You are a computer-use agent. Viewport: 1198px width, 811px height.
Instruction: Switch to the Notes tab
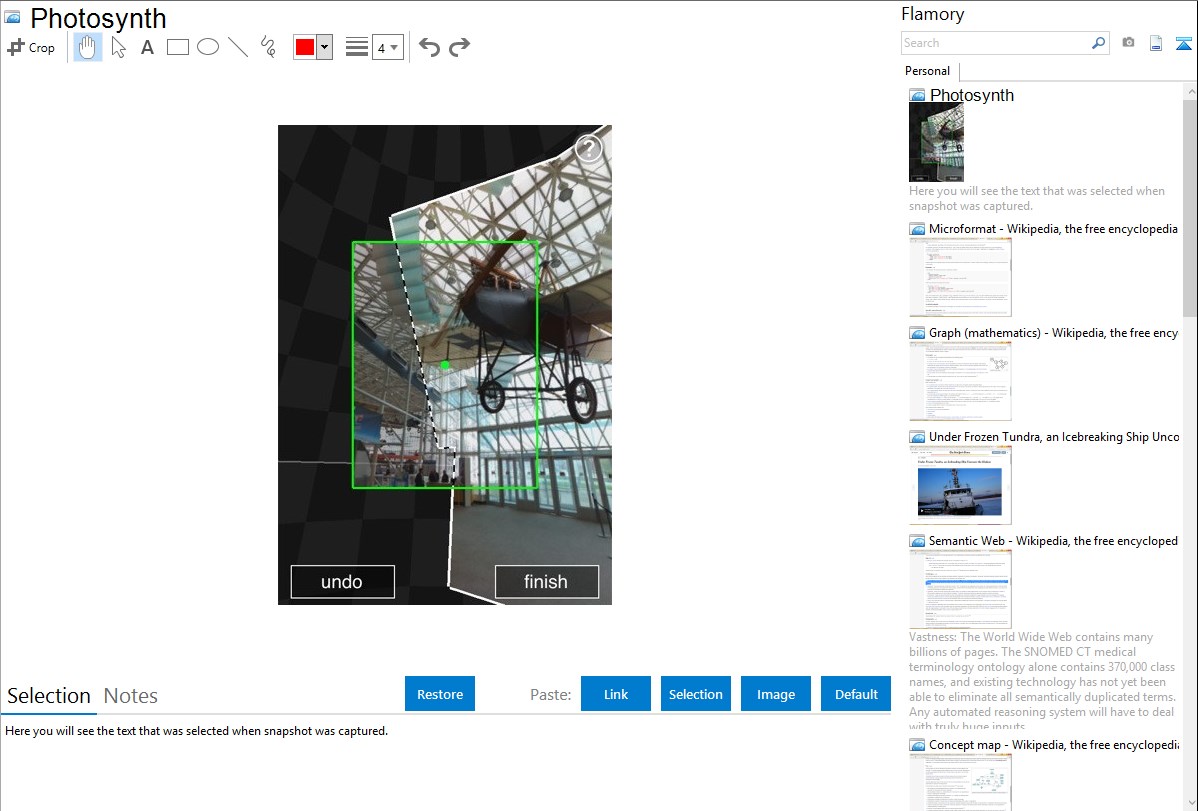click(x=131, y=696)
